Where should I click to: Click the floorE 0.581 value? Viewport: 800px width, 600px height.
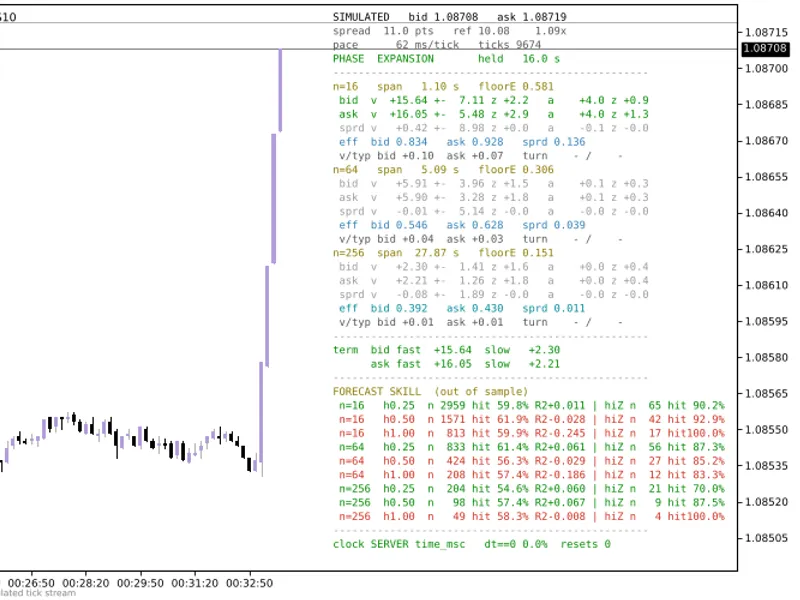click(516, 86)
